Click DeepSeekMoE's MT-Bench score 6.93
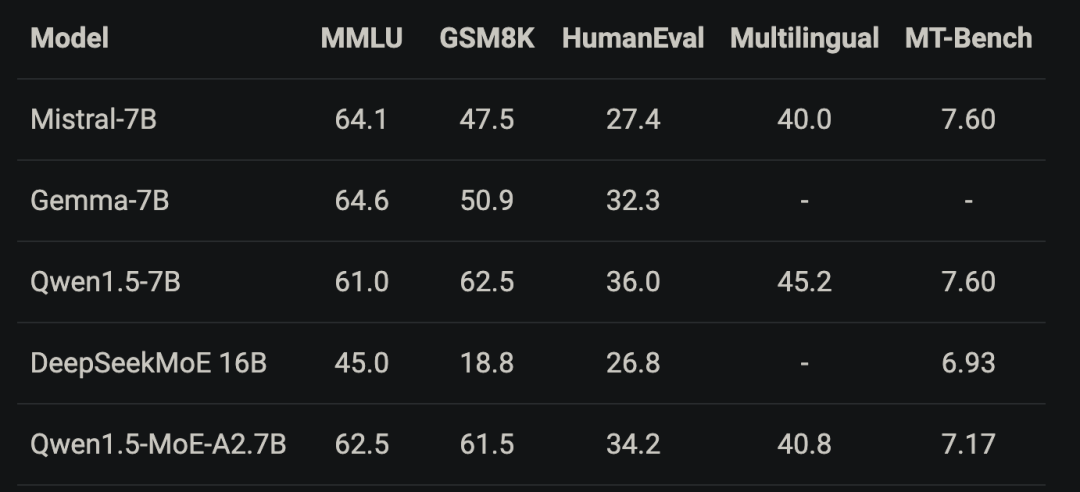1080x492 pixels. pyautogui.click(x=968, y=363)
